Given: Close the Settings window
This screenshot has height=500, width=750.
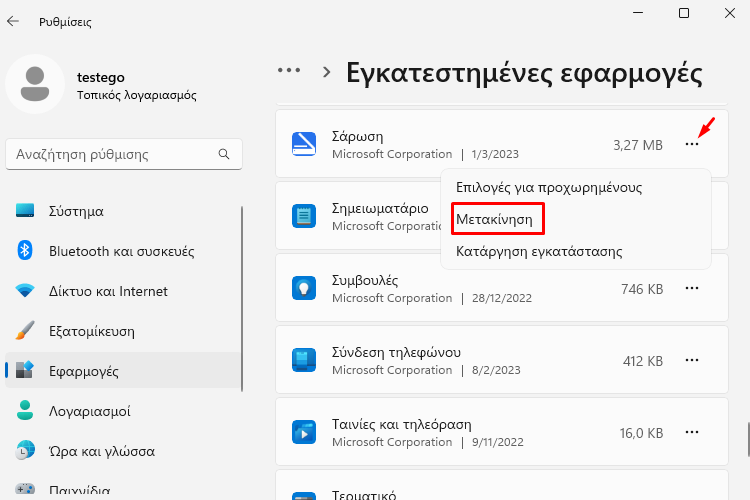Looking at the screenshot, I should tap(730, 13).
